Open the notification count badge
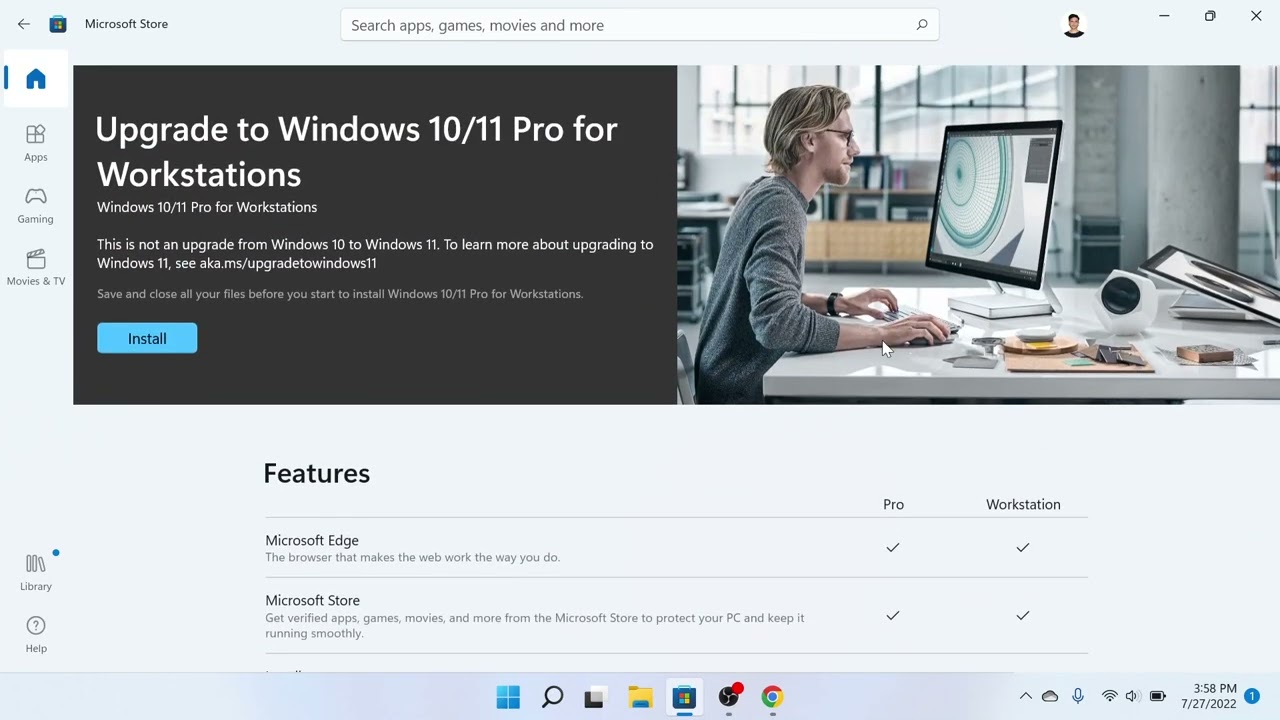 1251,696
